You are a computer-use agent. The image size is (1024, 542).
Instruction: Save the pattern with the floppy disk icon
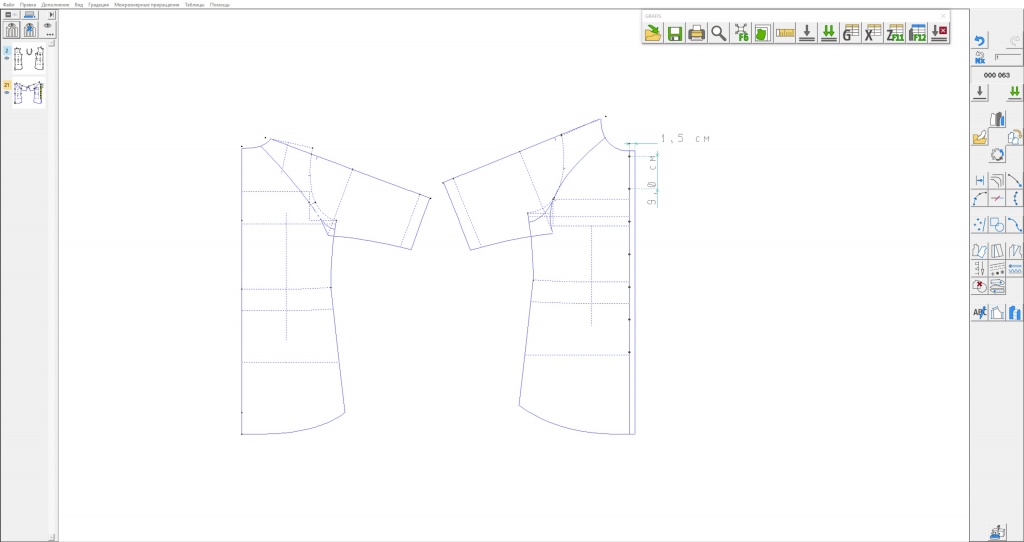tap(675, 33)
